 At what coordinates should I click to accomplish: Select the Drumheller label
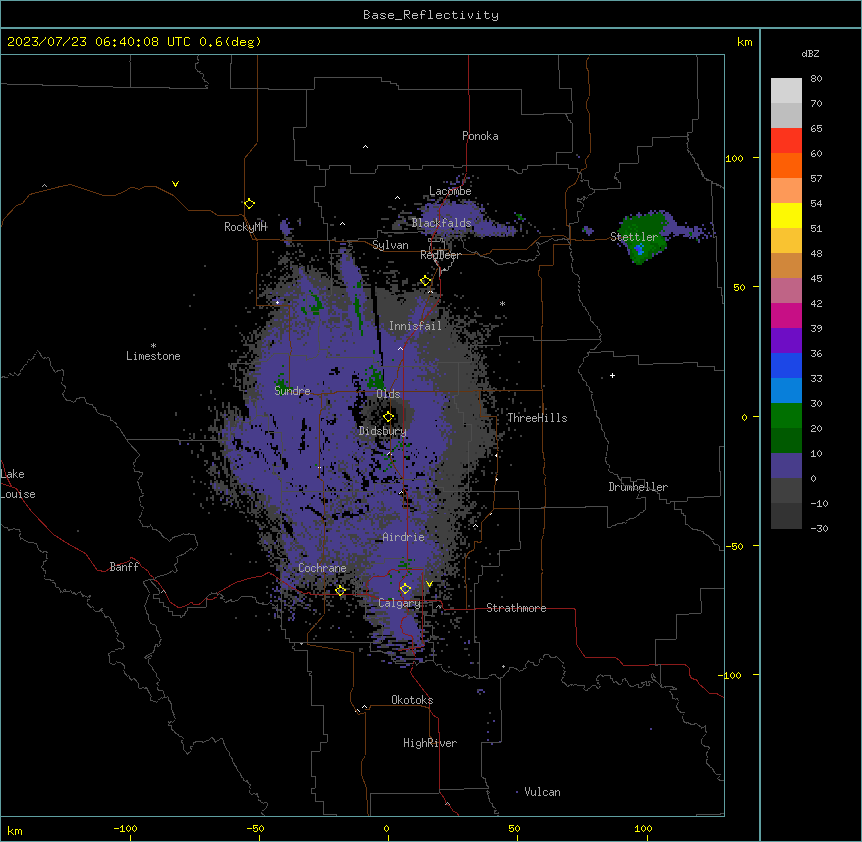coord(638,487)
